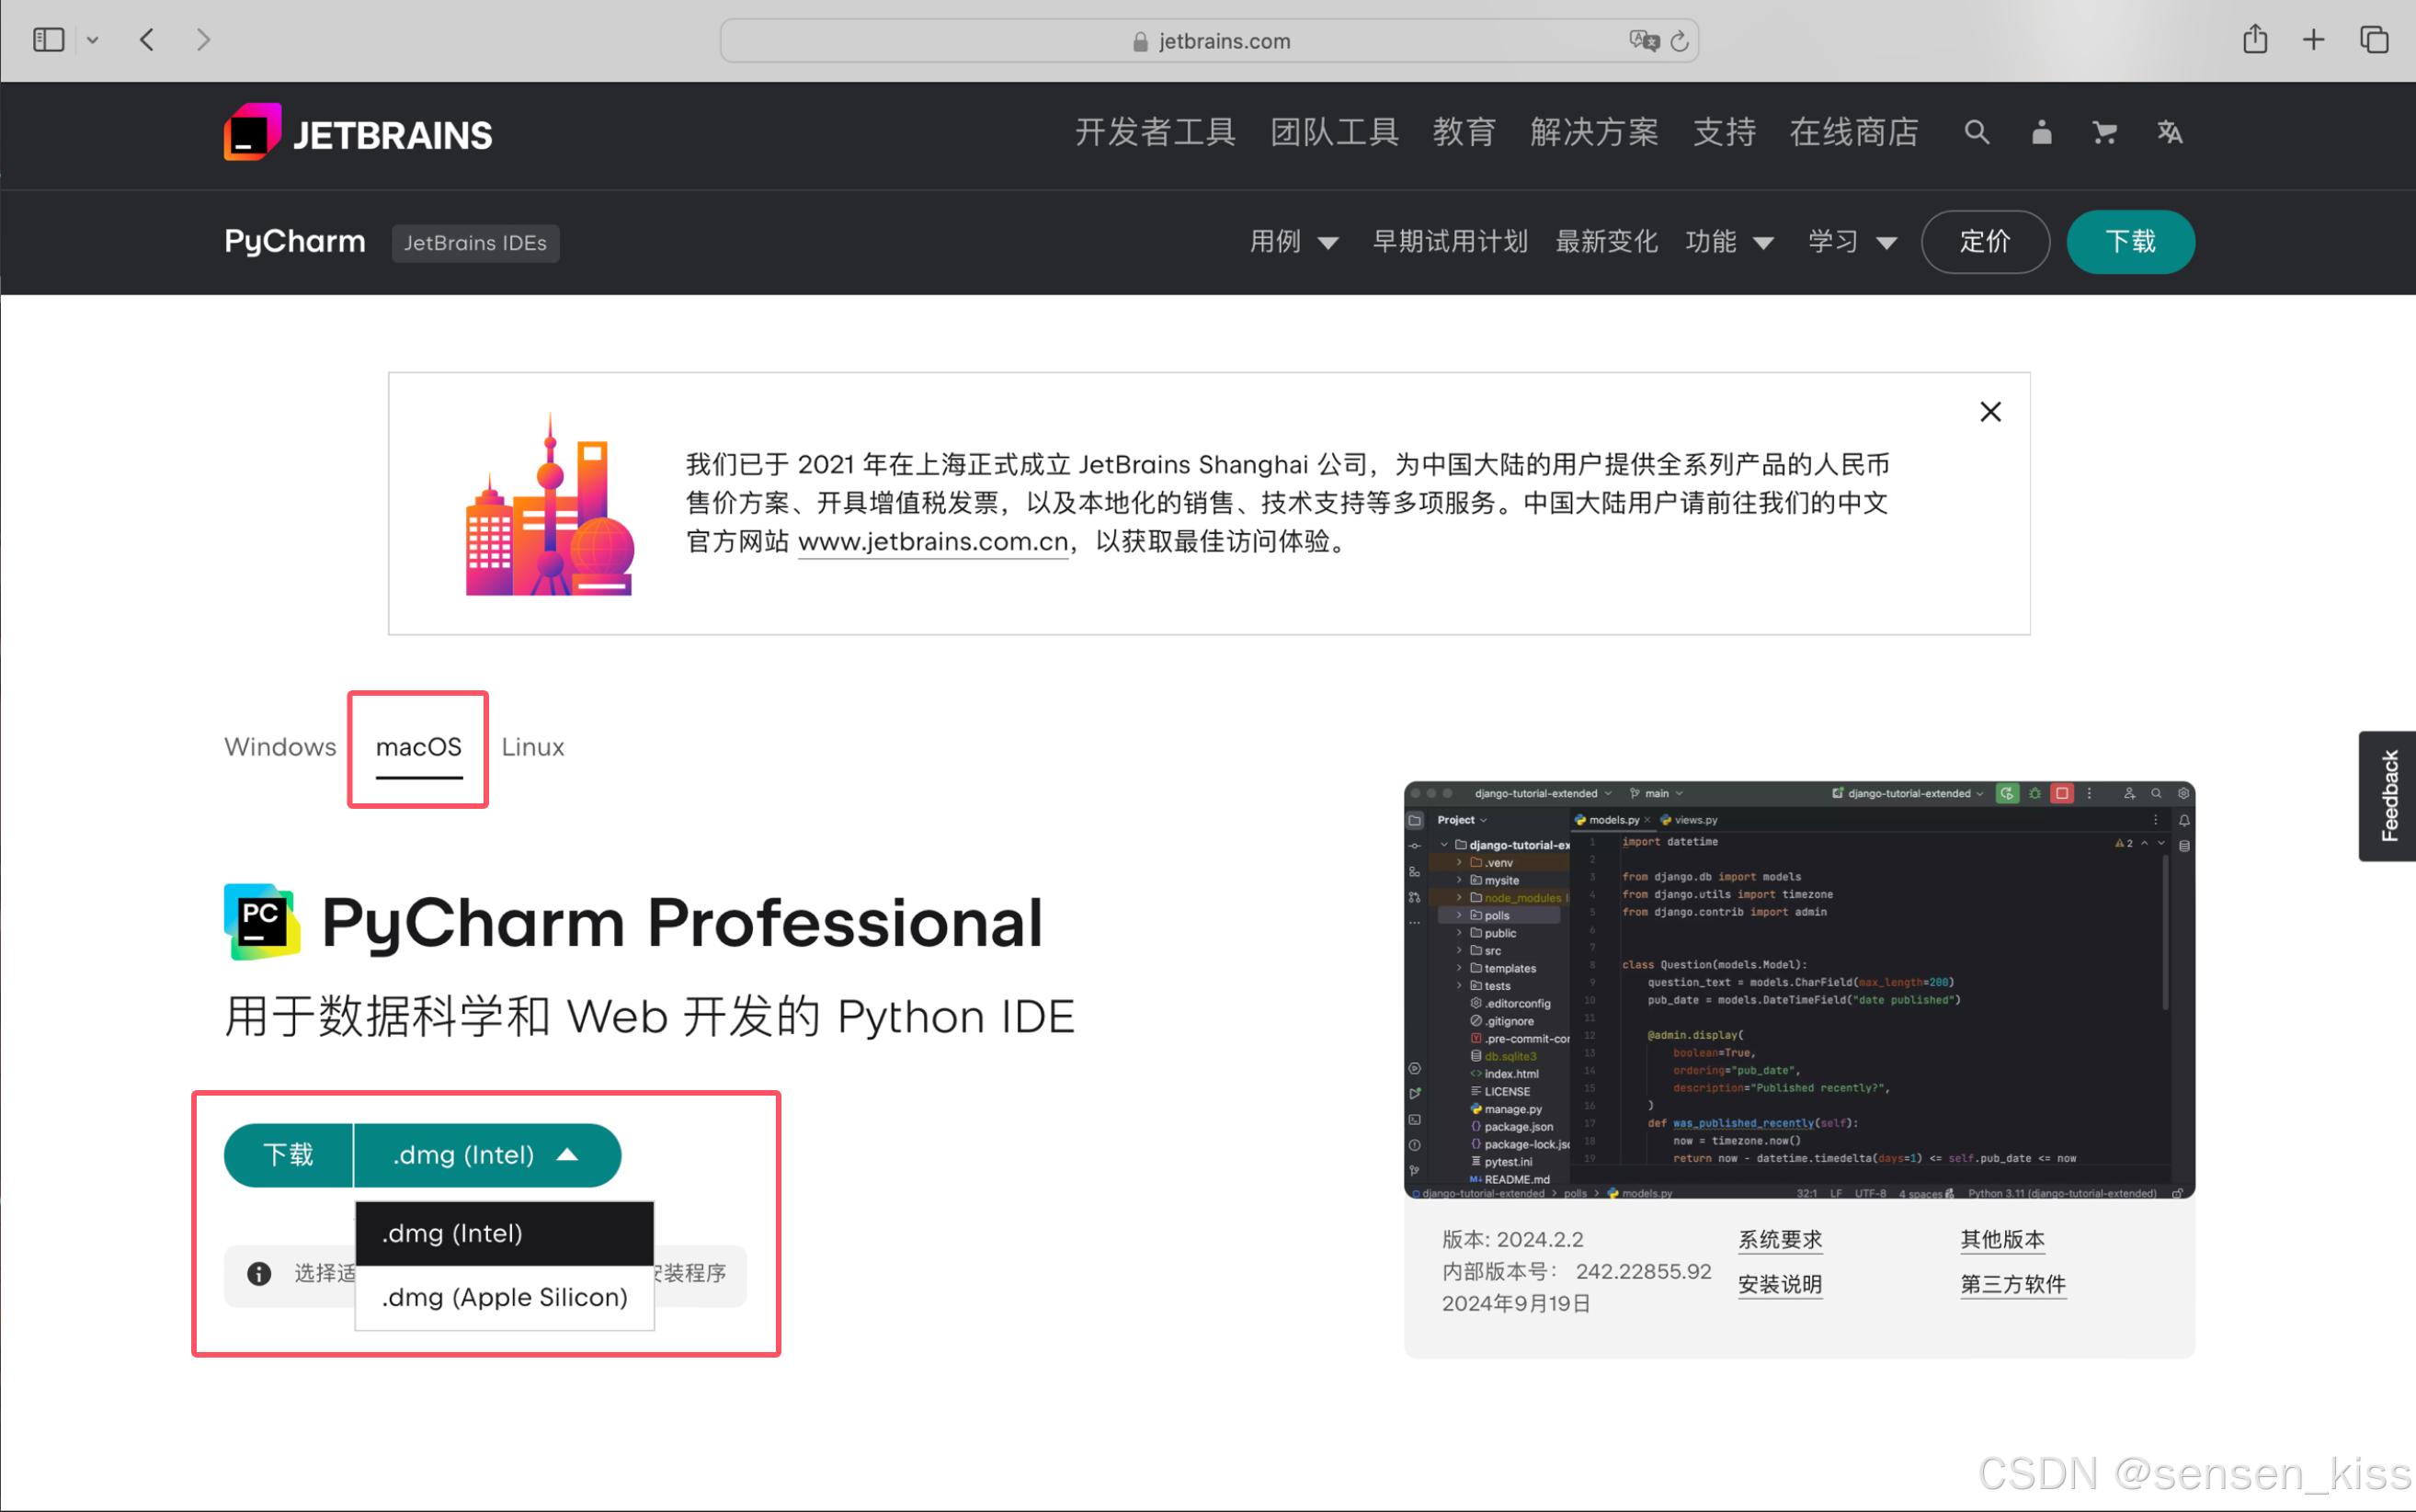The height and width of the screenshot is (1512, 2416).
Task: Go forward with Safari forward arrow
Action: tap(204, 40)
